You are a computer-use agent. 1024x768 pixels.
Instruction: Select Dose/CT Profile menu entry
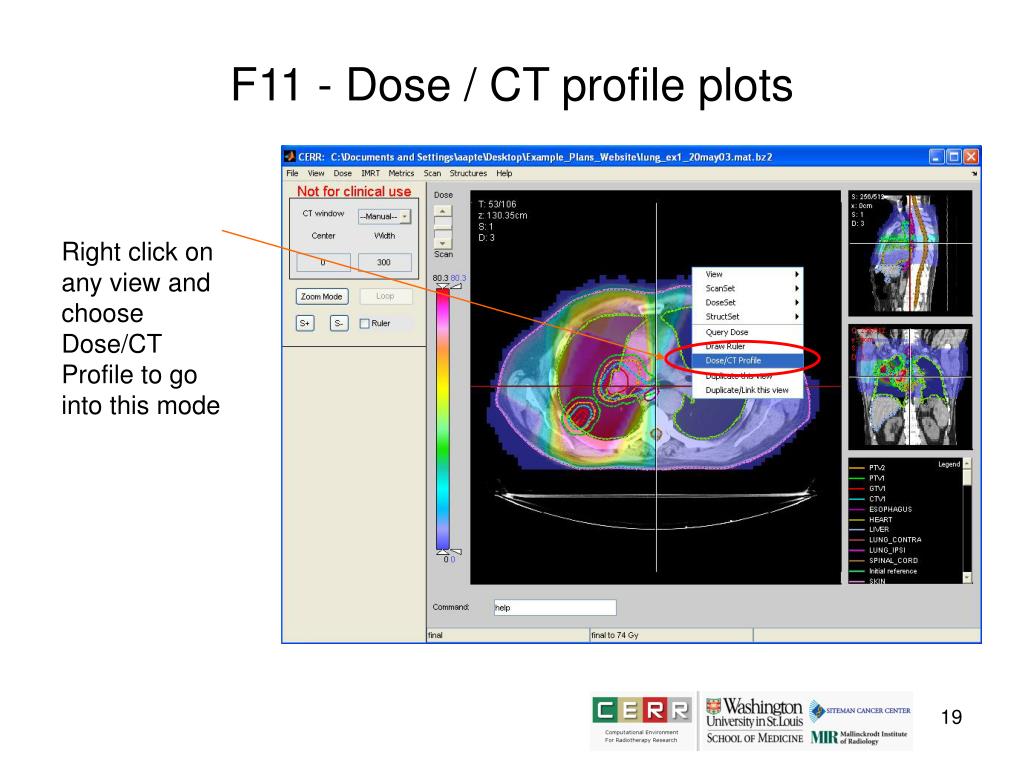click(748, 360)
